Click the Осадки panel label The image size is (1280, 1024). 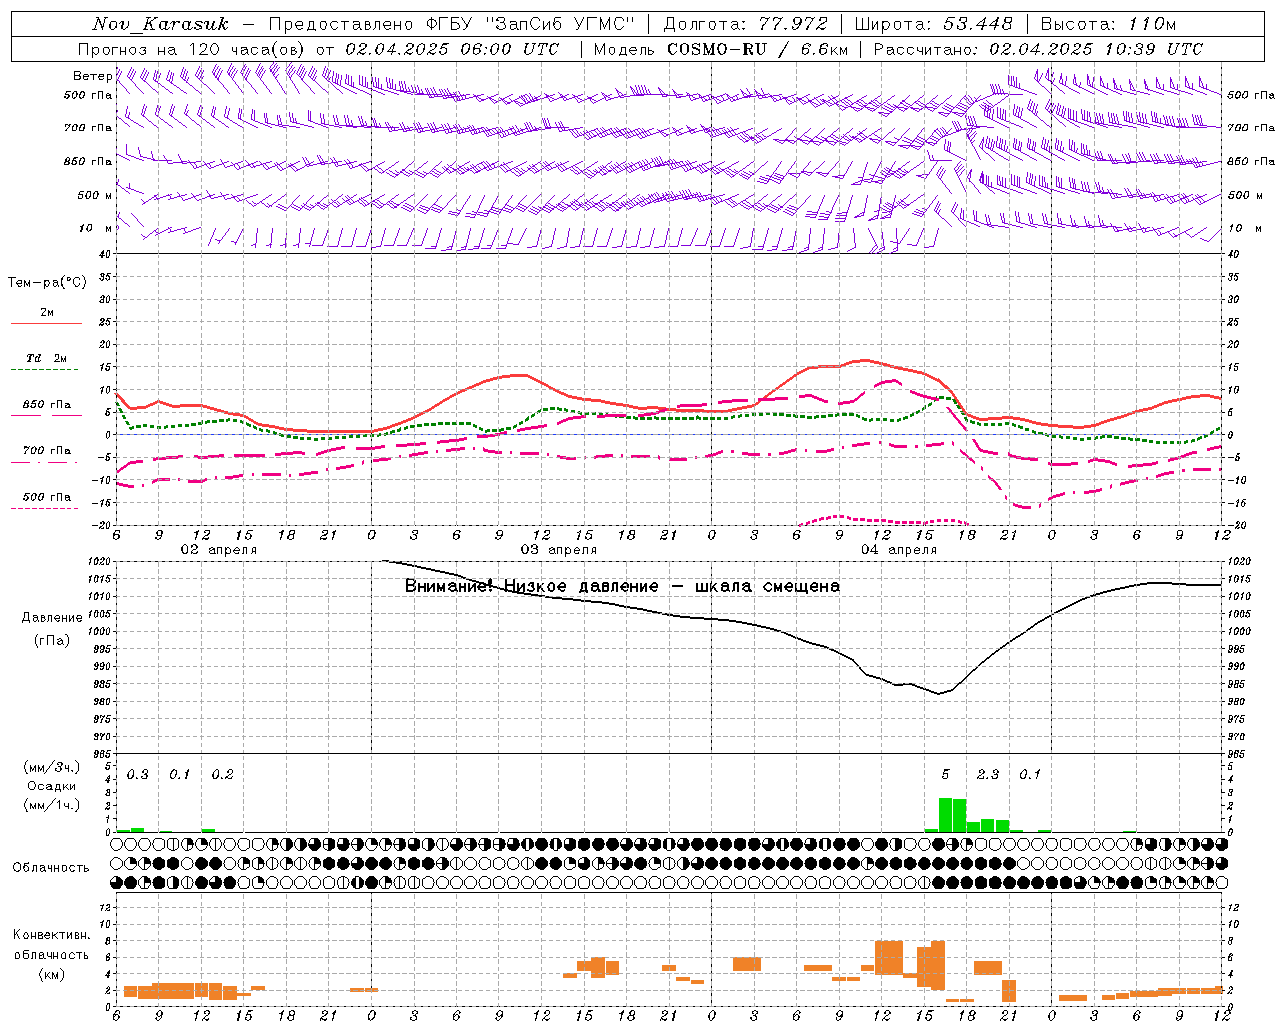(51, 786)
